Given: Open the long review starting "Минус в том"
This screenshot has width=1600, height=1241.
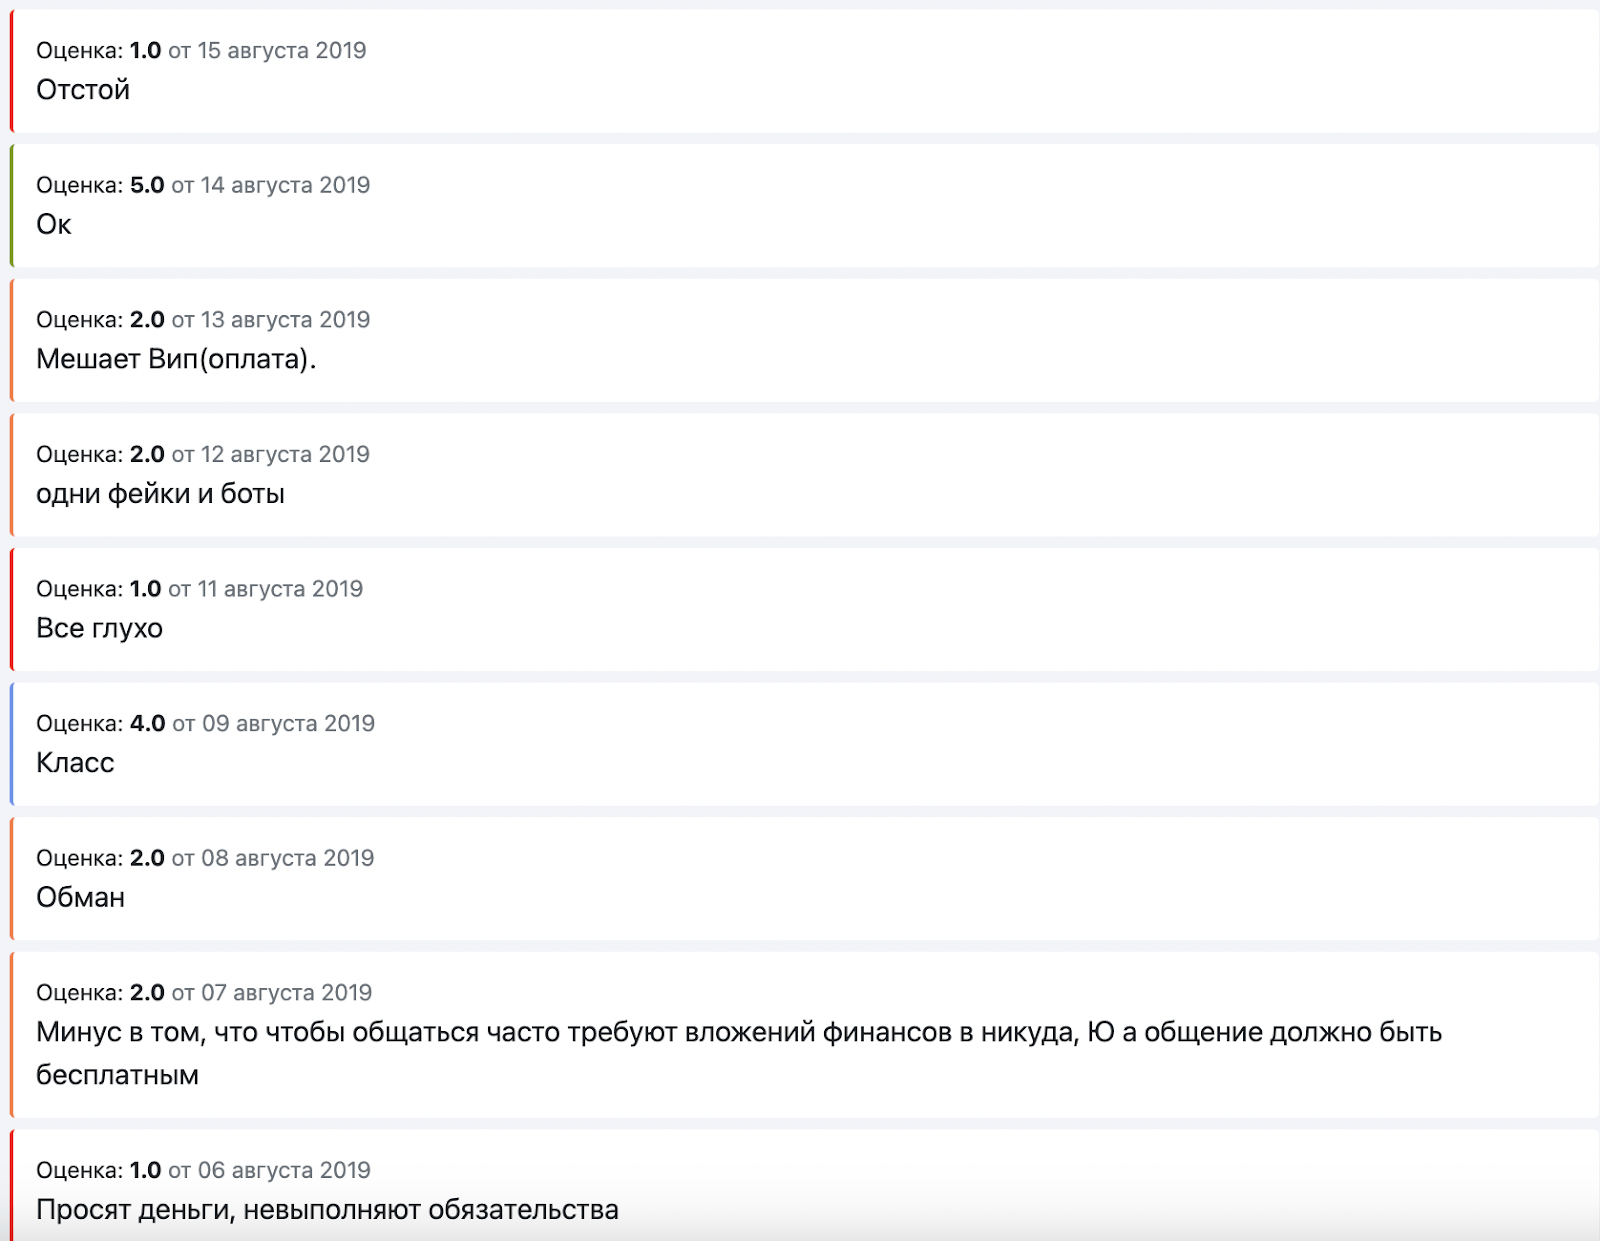Looking at the screenshot, I should (x=804, y=1035).
